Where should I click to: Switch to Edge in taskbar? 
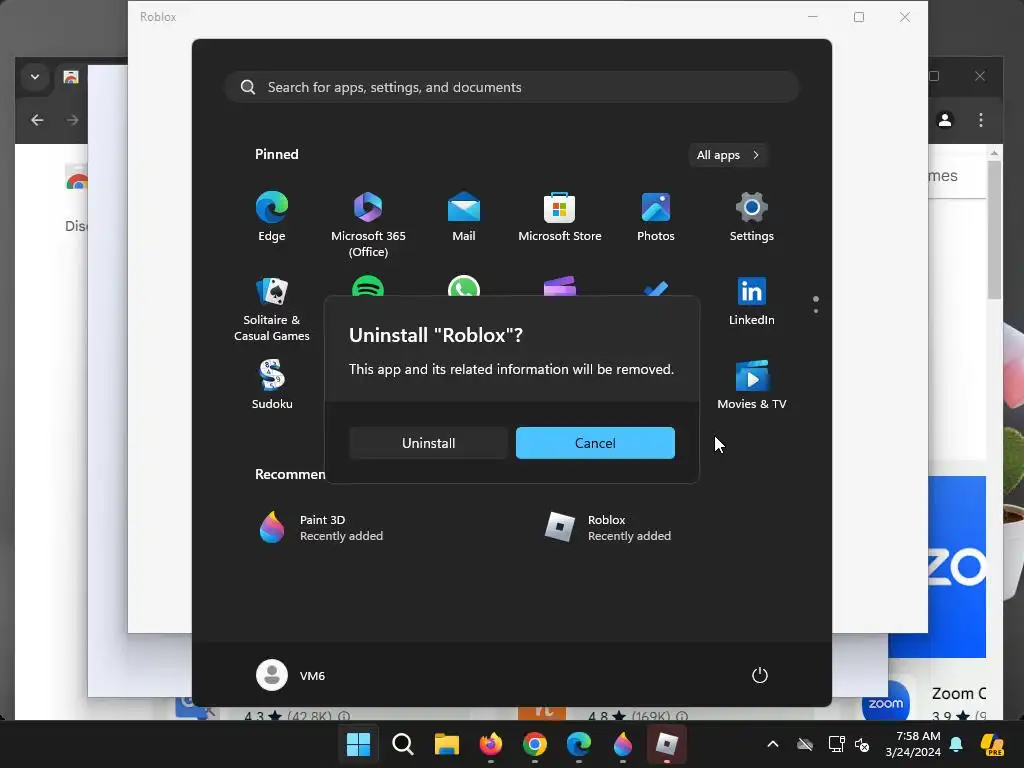(579, 744)
